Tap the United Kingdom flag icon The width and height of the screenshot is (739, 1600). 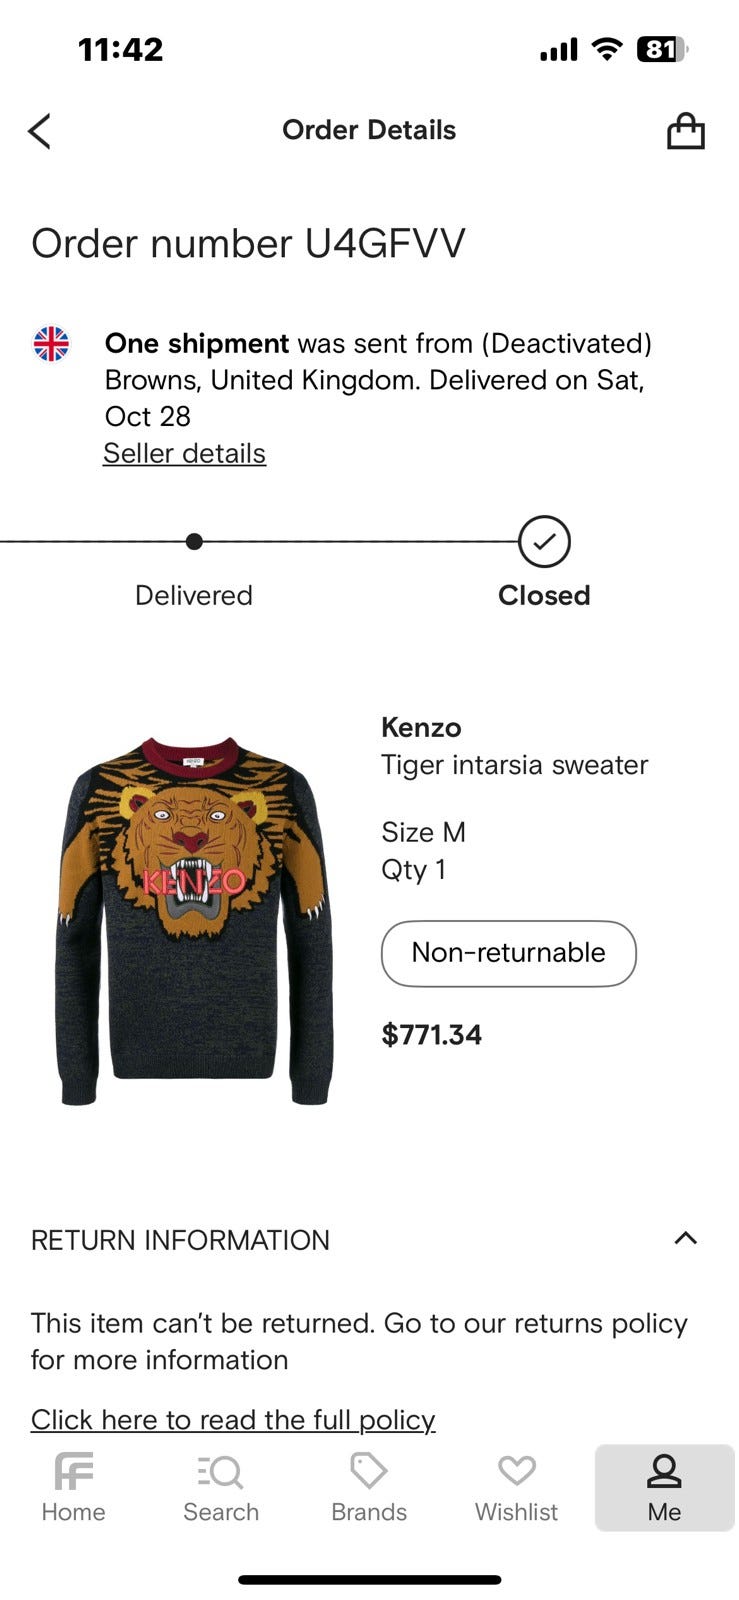pyautogui.click(x=51, y=344)
